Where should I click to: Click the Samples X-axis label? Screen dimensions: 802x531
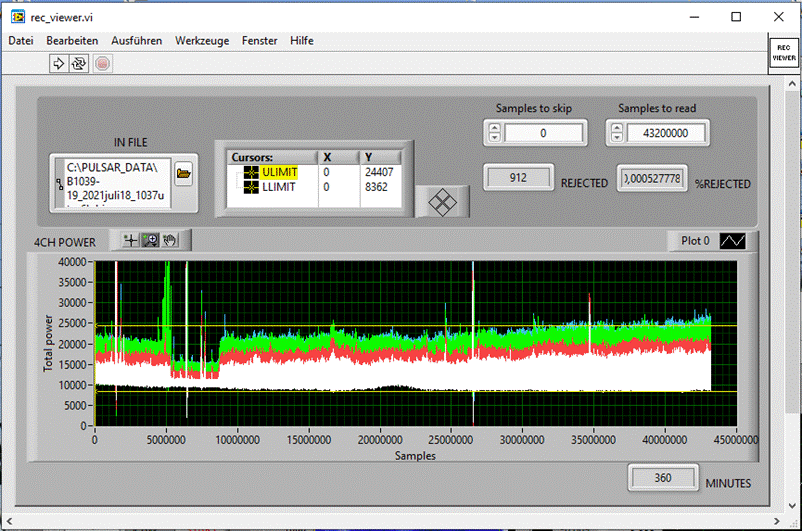[415, 456]
